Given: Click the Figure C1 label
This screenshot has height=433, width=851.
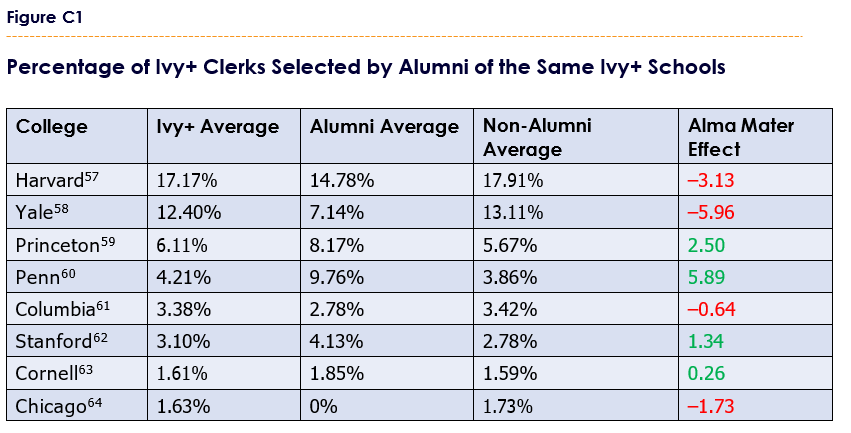Looking at the screenshot, I should [x=45, y=17].
